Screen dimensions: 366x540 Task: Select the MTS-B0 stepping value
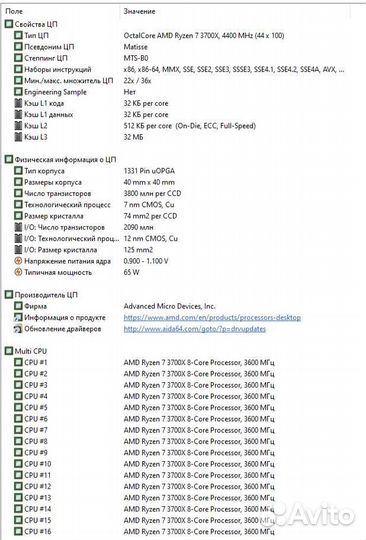pyautogui.click(x=136, y=58)
